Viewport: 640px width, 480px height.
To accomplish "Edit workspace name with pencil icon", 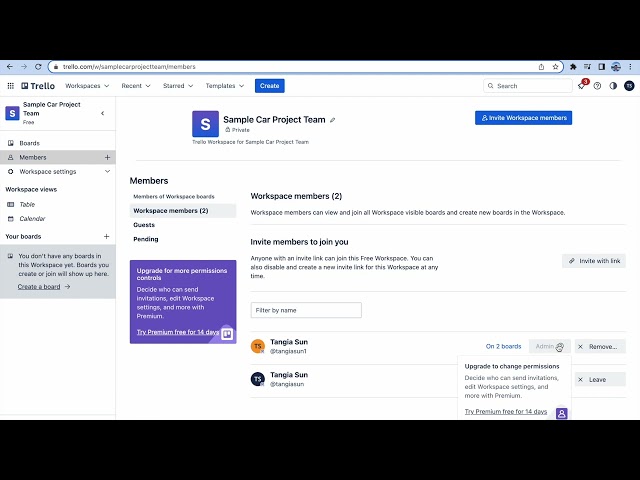I will 333,120.
